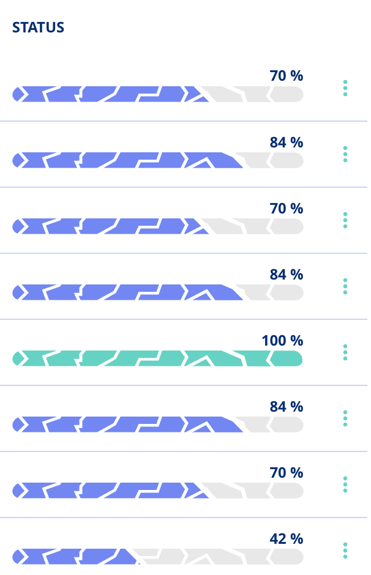Image resolution: width=371 pixels, height=575 pixels.
Task: Click the 42 % percentage label
Action: click(x=286, y=539)
